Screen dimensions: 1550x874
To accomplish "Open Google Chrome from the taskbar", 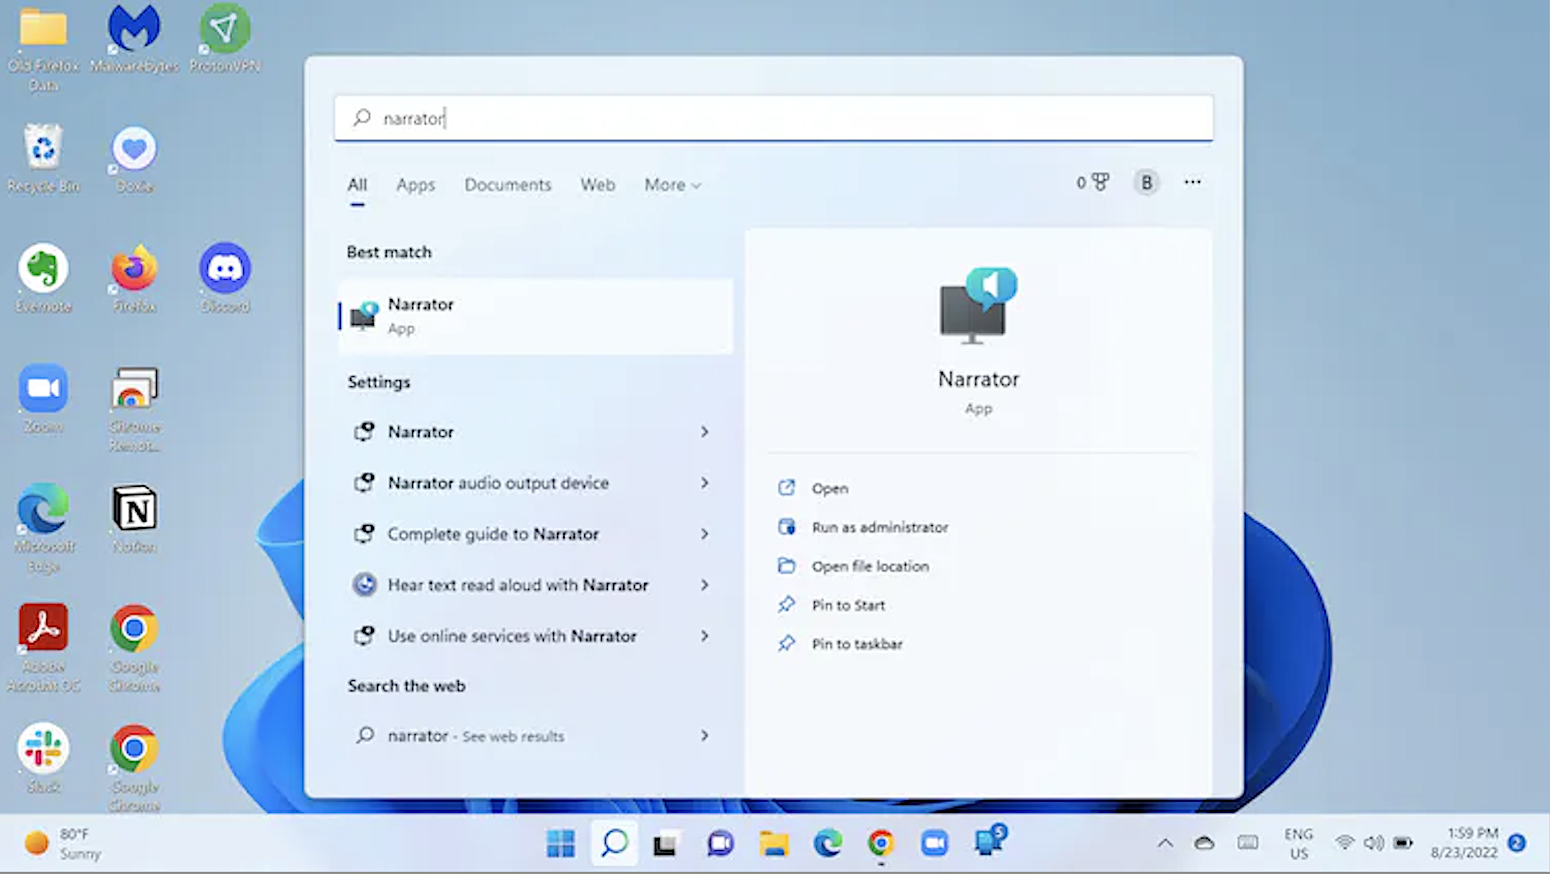I will tap(880, 843).
